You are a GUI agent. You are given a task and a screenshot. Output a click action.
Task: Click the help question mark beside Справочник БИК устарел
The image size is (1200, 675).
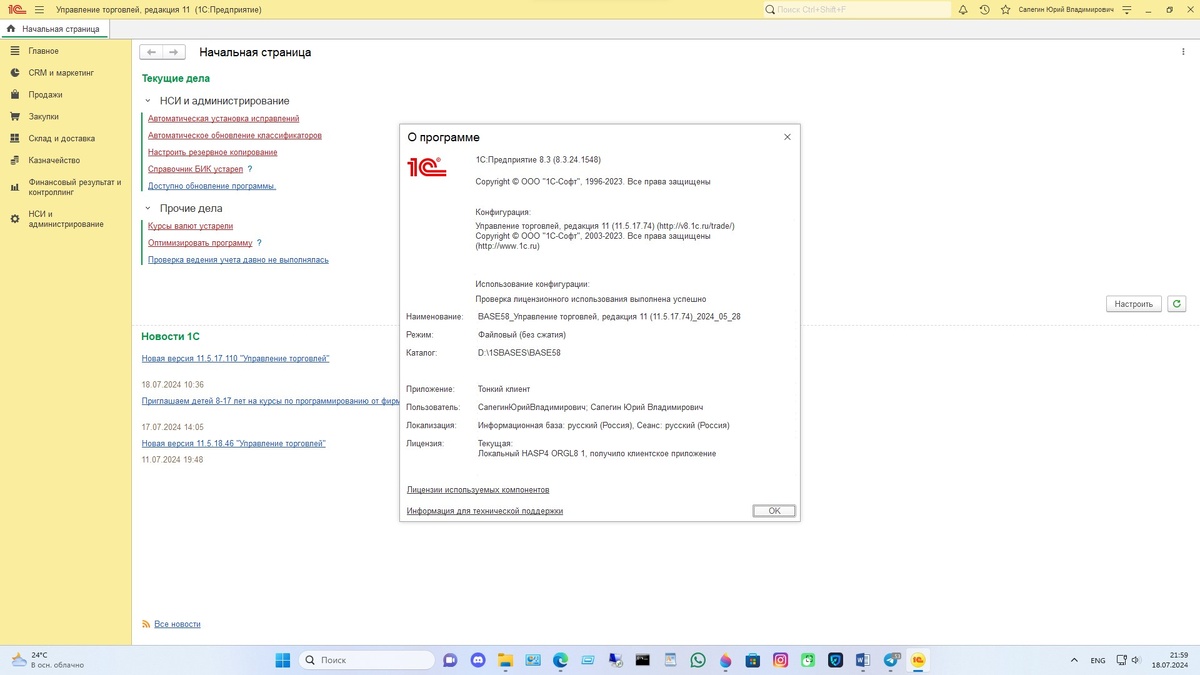point(250,169)
